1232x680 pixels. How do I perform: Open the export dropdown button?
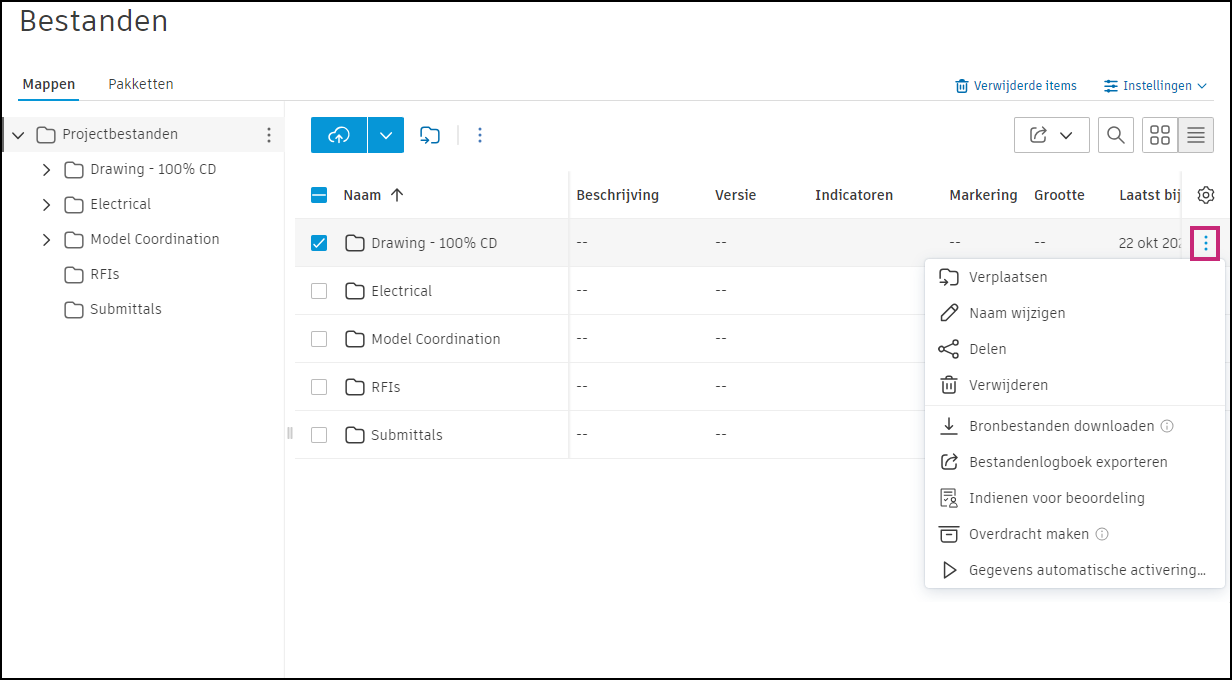tap(1051, 135)
